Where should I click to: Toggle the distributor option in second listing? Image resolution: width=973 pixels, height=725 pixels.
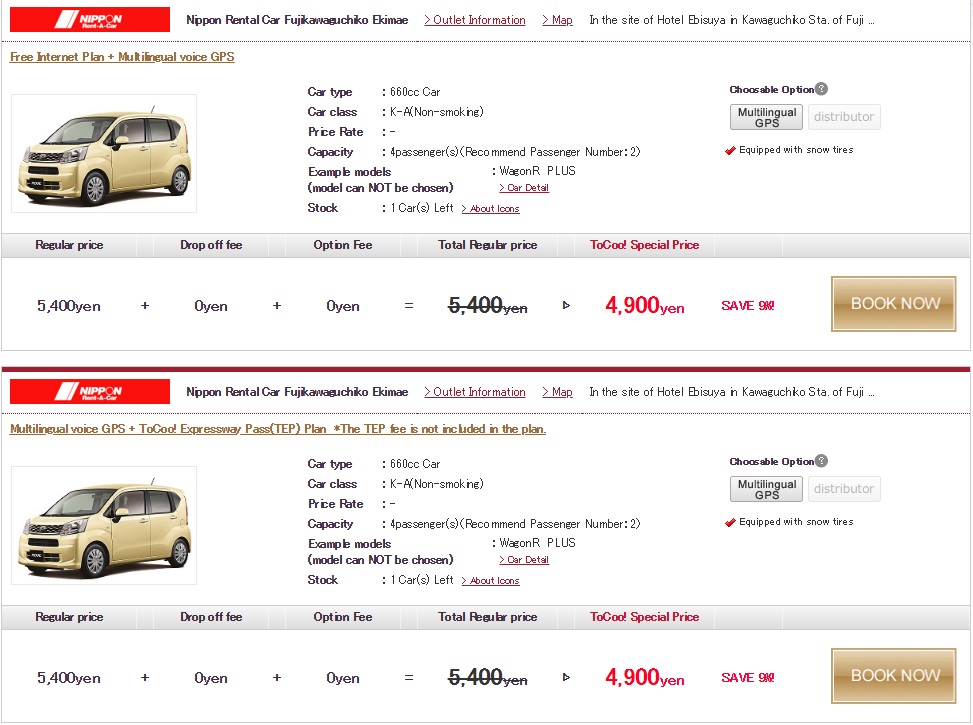(844, 489)
